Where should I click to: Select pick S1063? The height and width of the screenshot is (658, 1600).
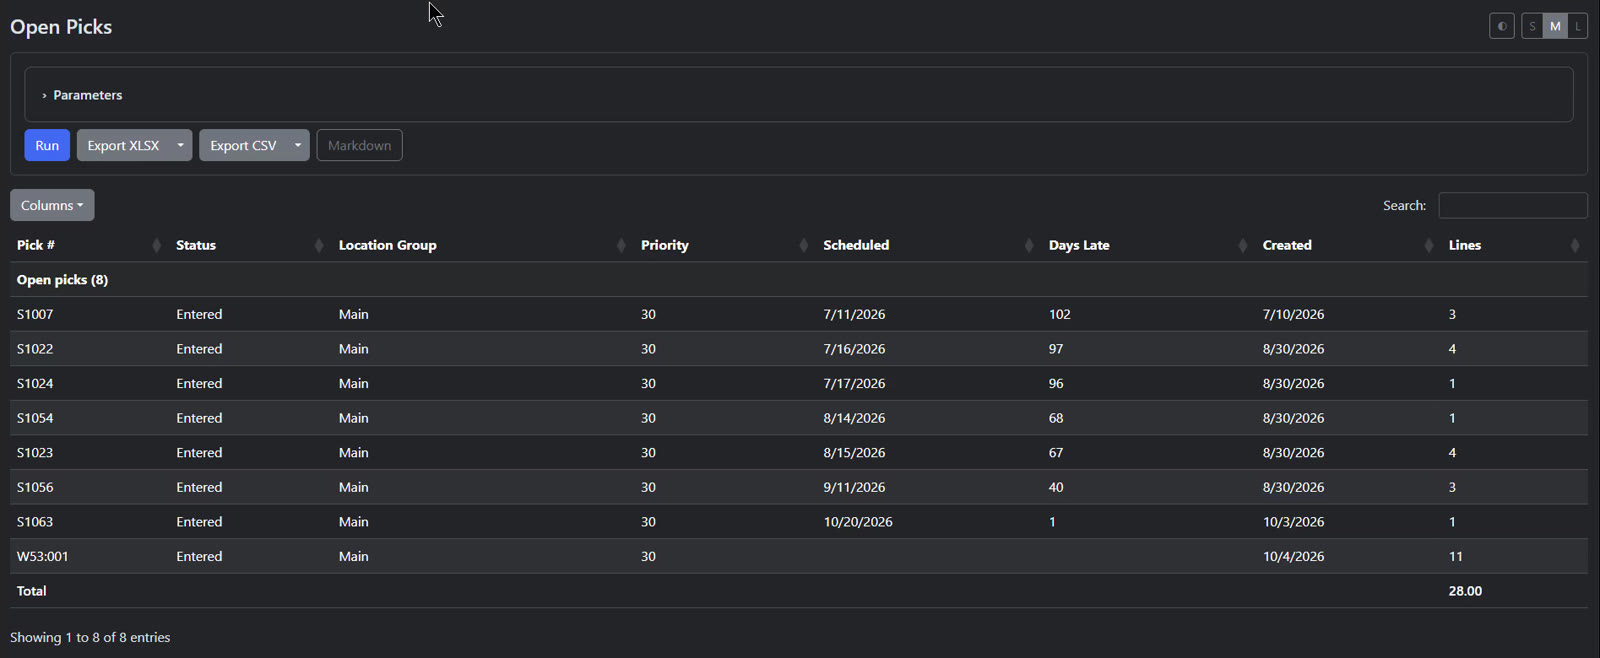click(35, 522)
